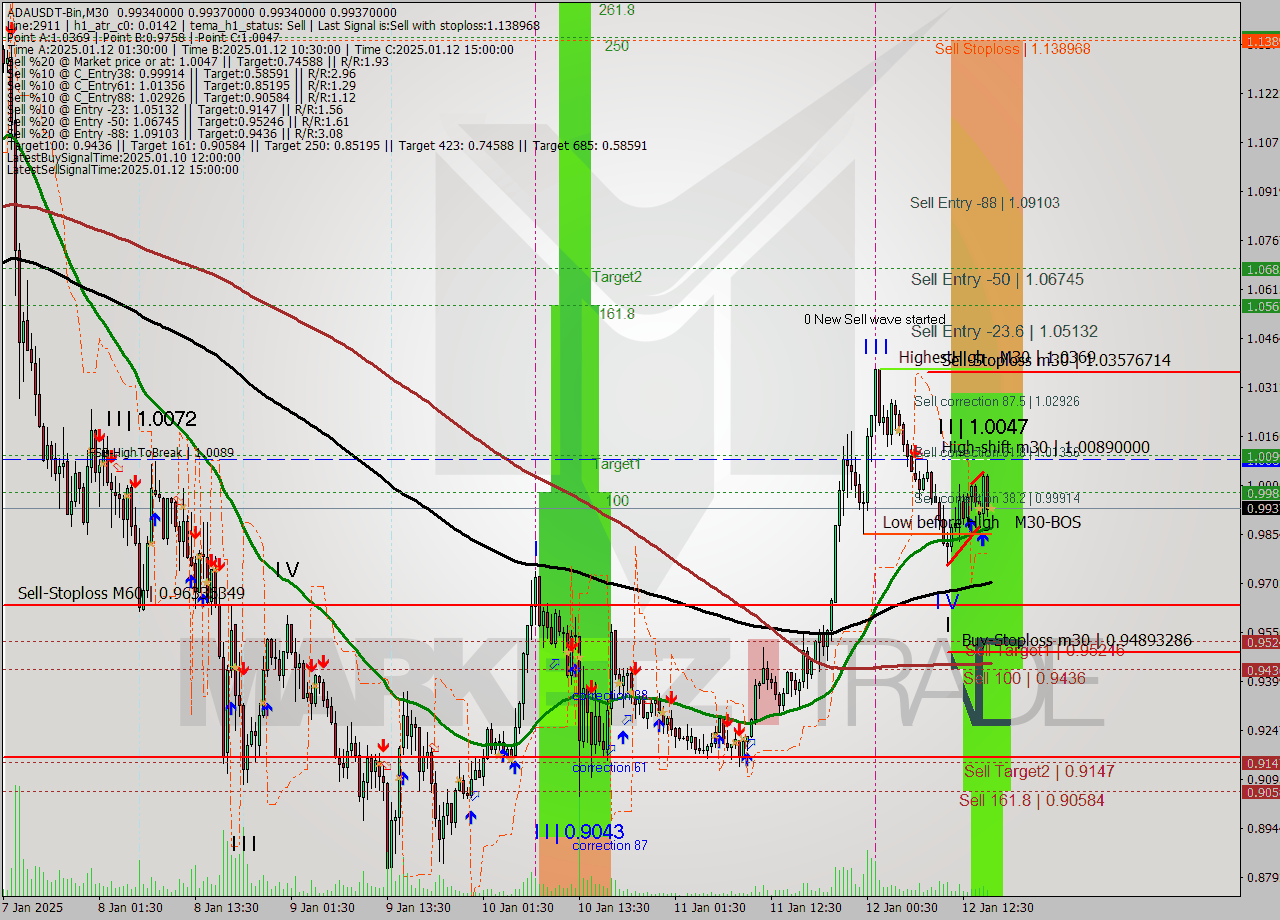Click the 'Target2' label on green bar
Image resolution: width=1280 pixels, height=920 pixels.
(x=616, y=277)
